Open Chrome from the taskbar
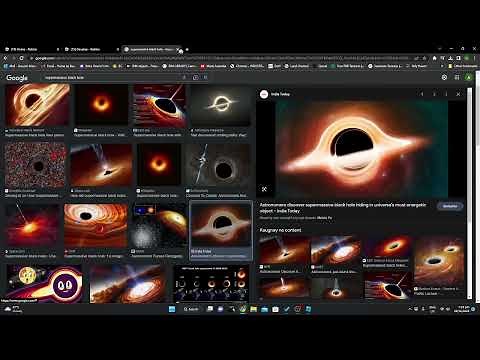Image resolution: width=480 pixels, height=360 pixels. tap(243, 309)
